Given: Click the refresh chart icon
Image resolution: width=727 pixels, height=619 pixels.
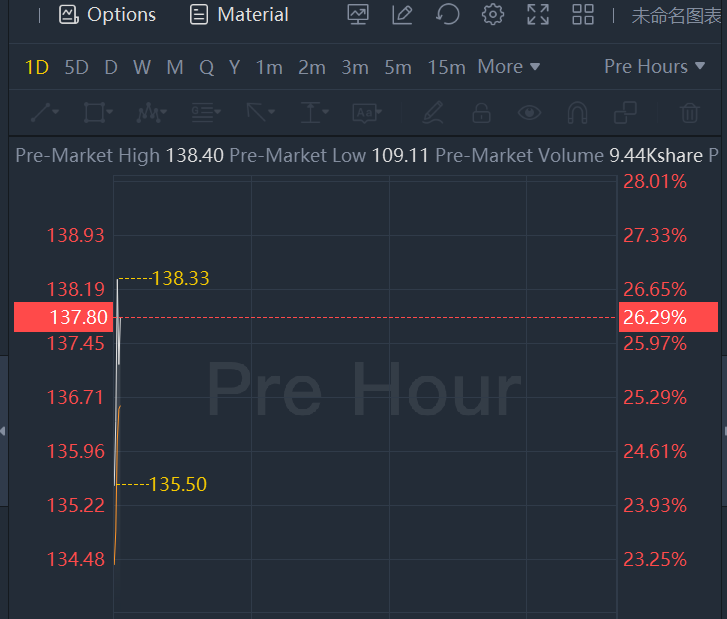Looking at the screenshot, I should (x=448, y=15).
